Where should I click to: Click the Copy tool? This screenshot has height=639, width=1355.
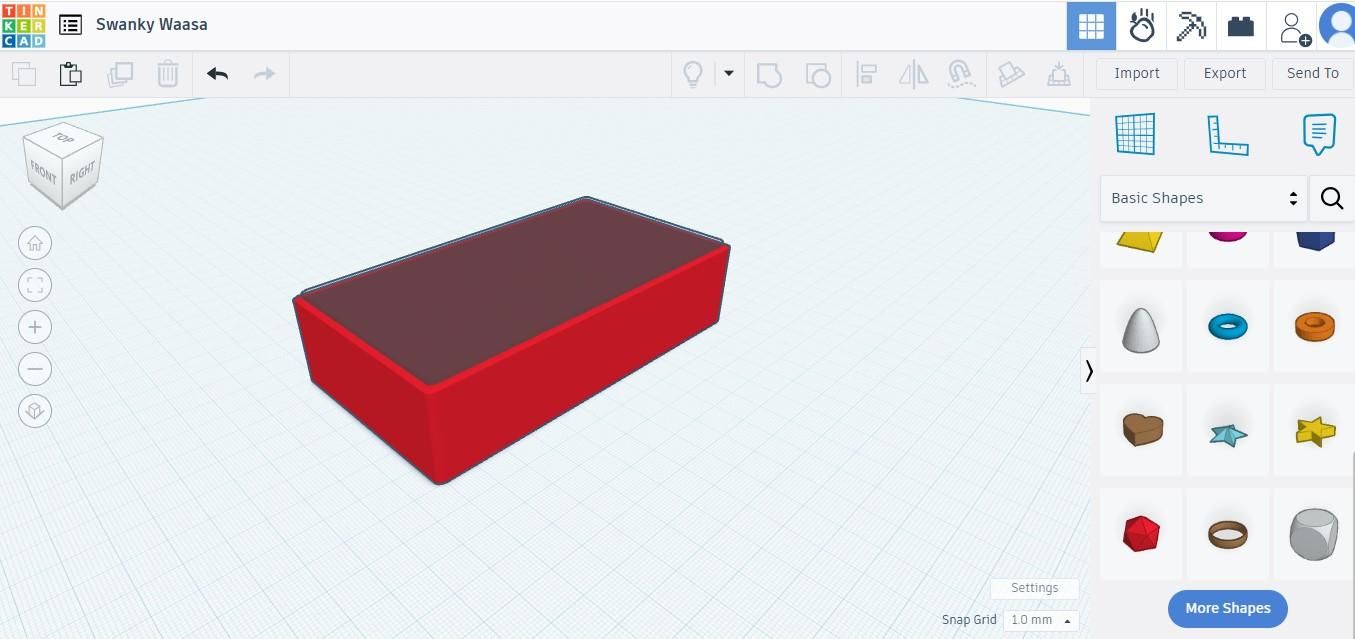(x=24, y=74)
